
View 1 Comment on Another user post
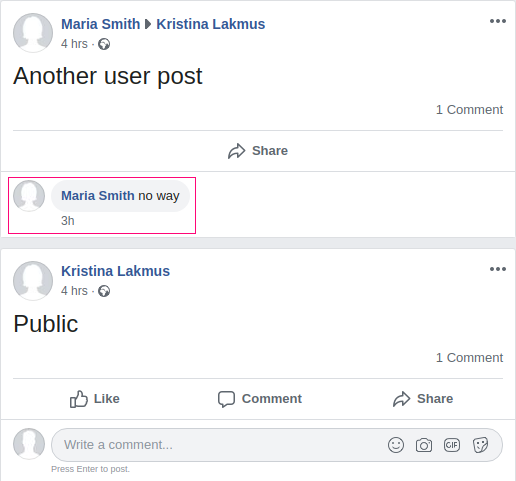[469, 110]
